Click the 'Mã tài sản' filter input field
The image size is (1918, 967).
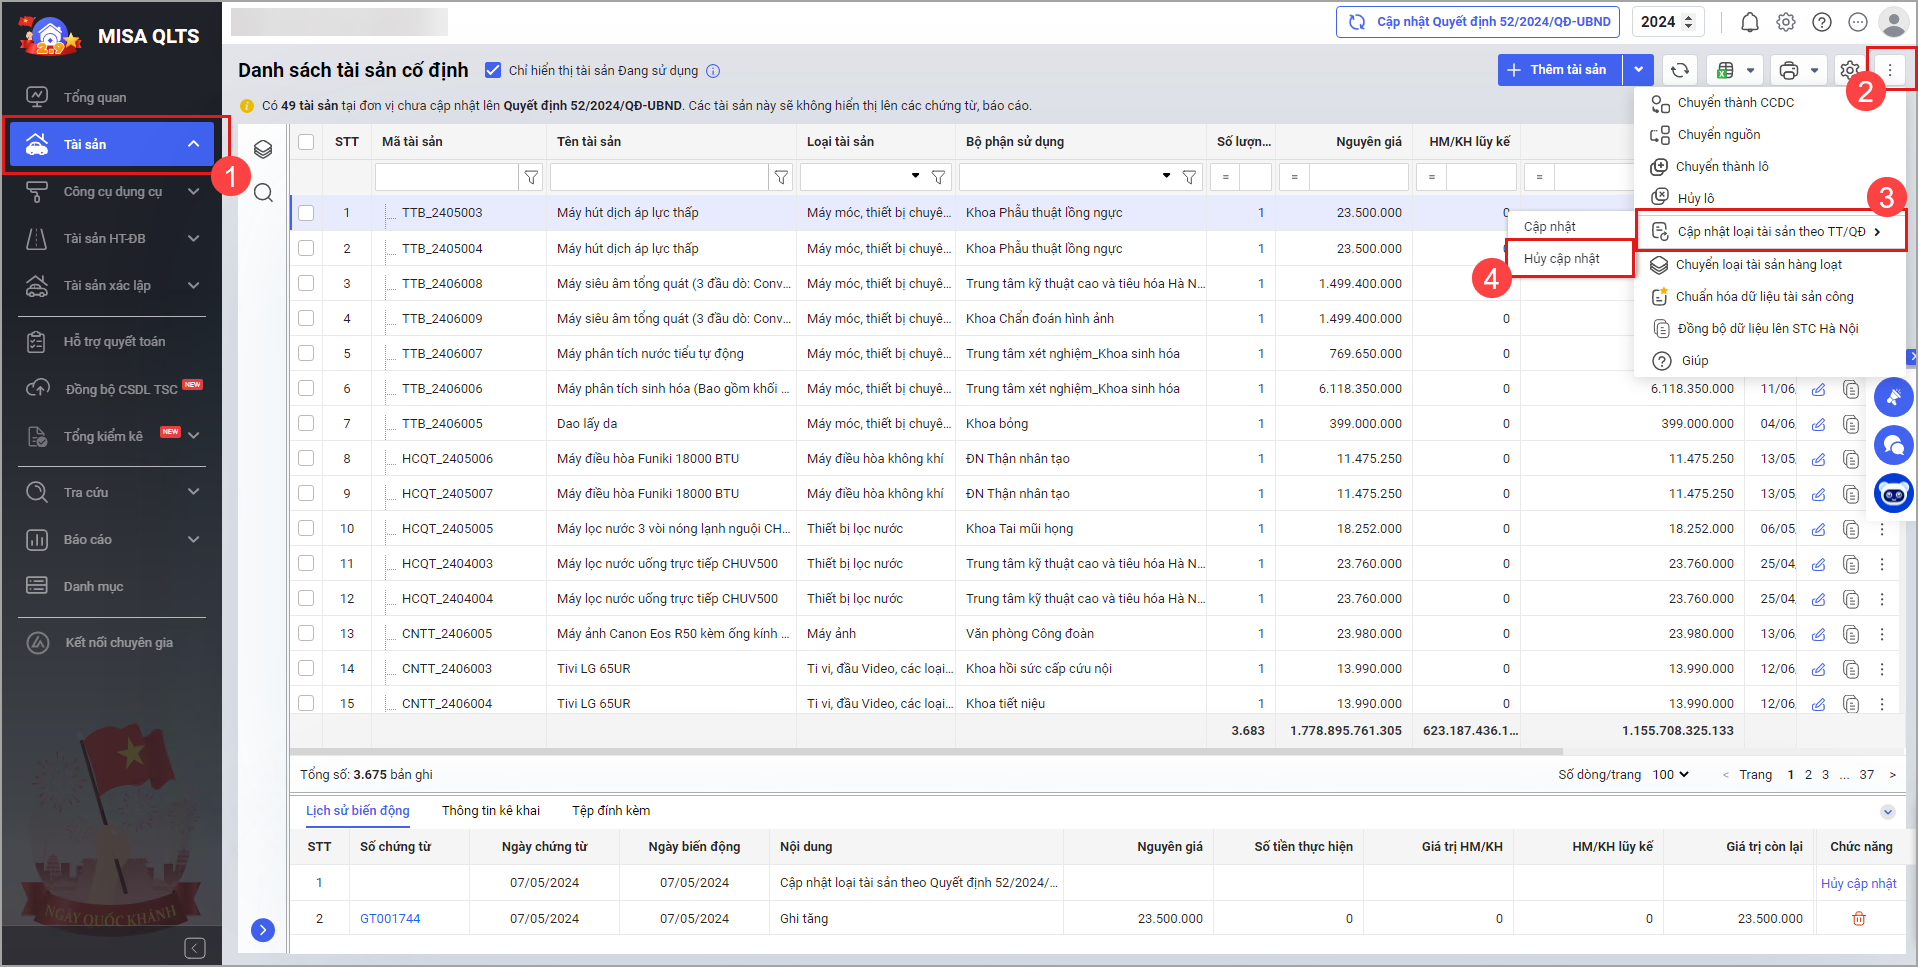click(447, 177)
